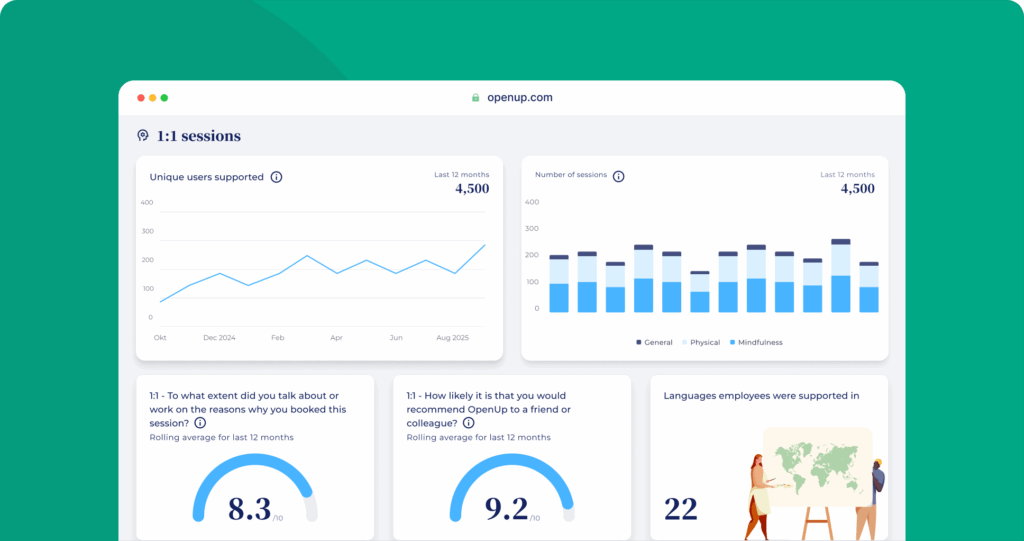This screenshot has height=541, width=1024.
Task: Select the 1:1 sessions section heading
Action: (x=198, y=136)
